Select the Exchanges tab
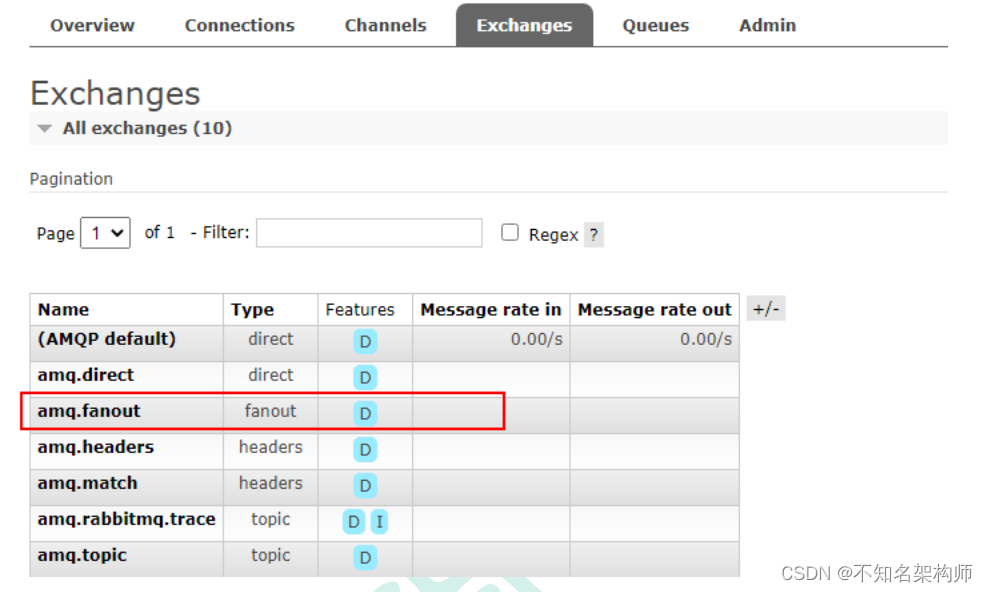Screen dimensions: 988x592 click(x=524, y=25)
